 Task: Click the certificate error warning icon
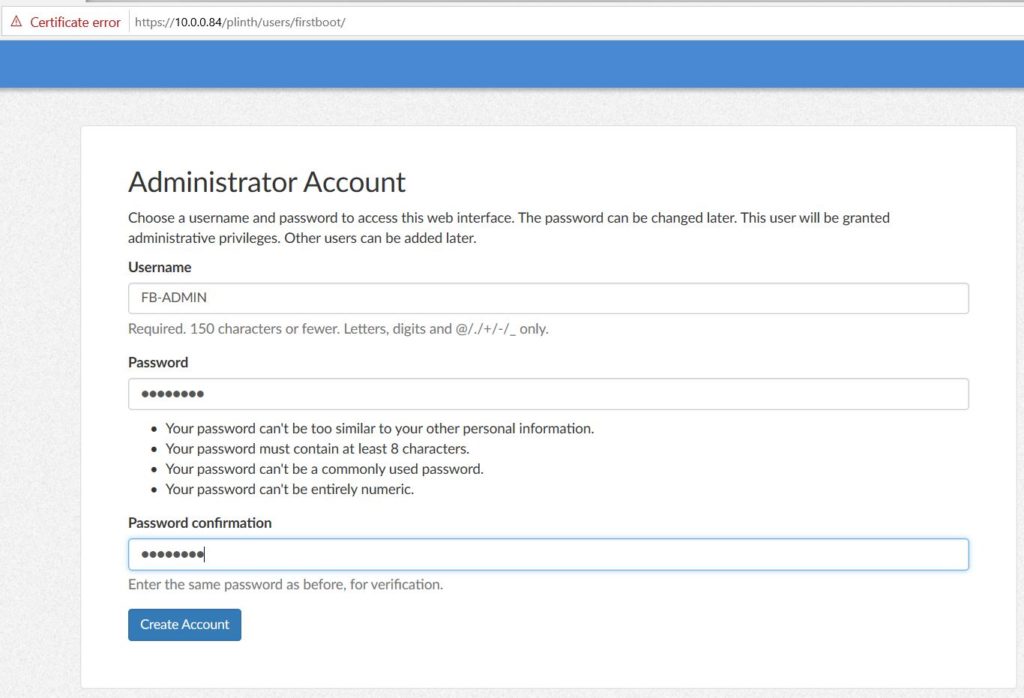16,22
